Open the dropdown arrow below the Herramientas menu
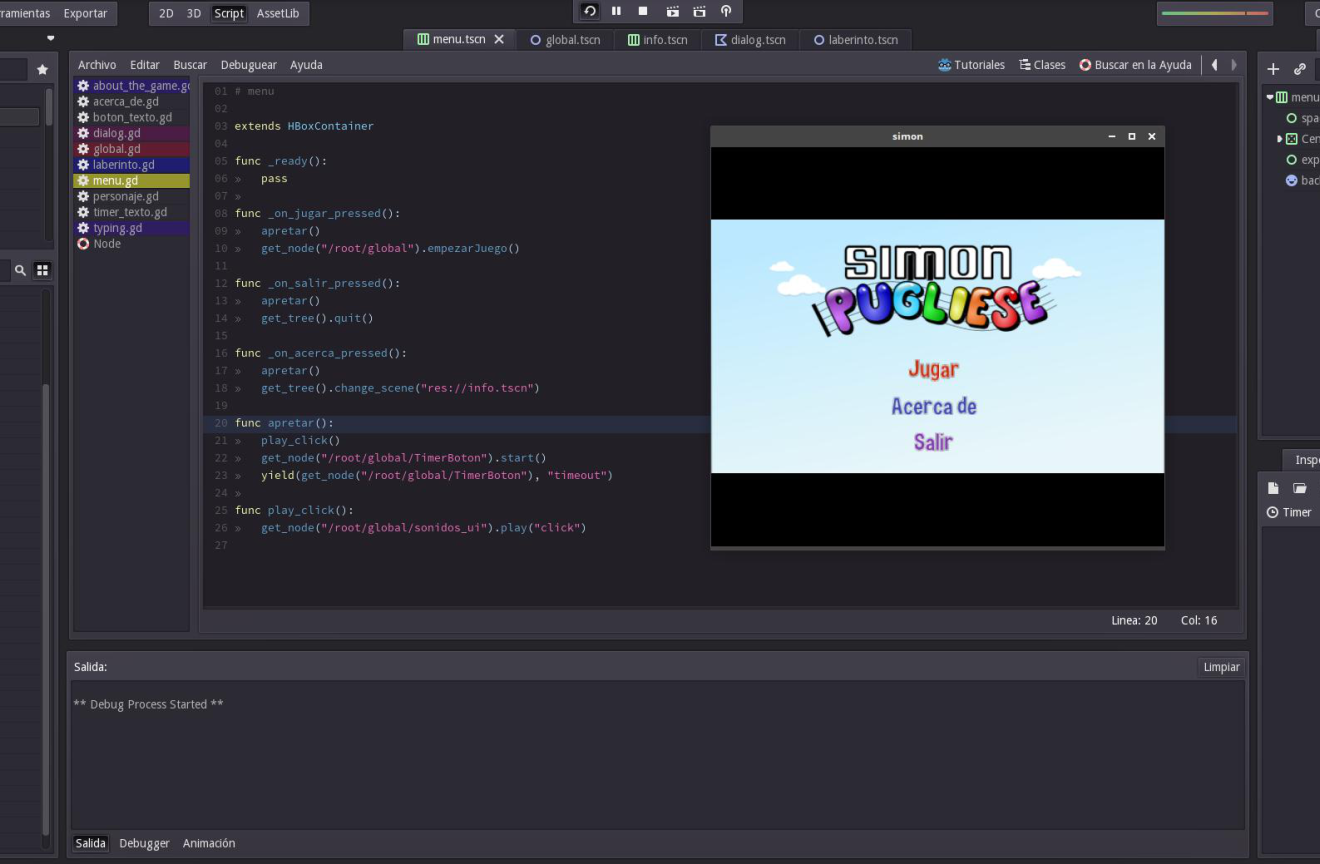 point(51,38)
